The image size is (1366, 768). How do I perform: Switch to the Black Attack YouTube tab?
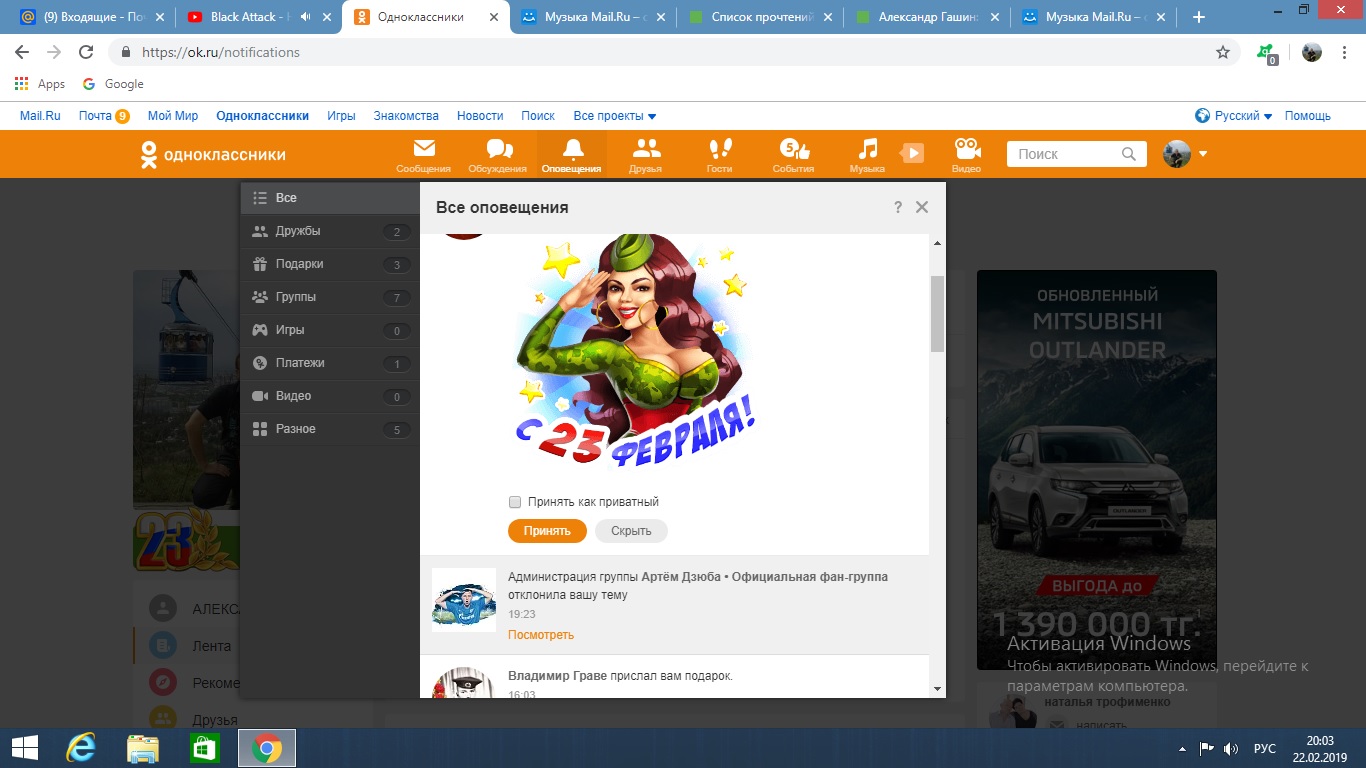point(258,17)
